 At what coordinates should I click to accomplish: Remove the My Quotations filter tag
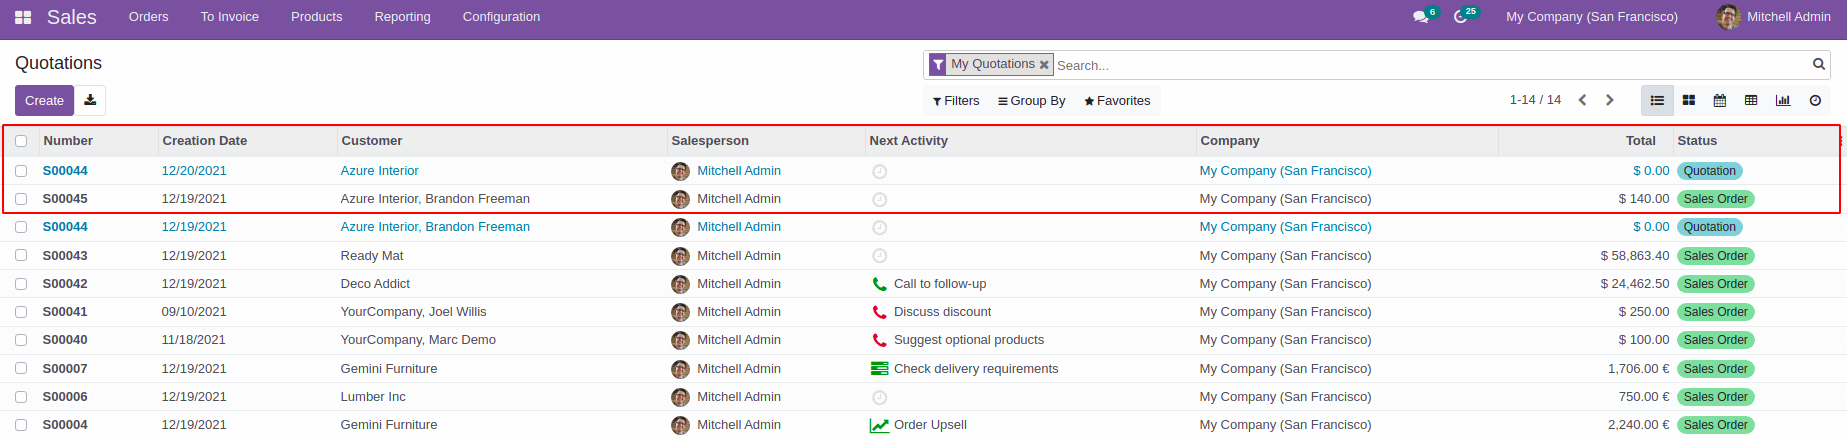1044,65
